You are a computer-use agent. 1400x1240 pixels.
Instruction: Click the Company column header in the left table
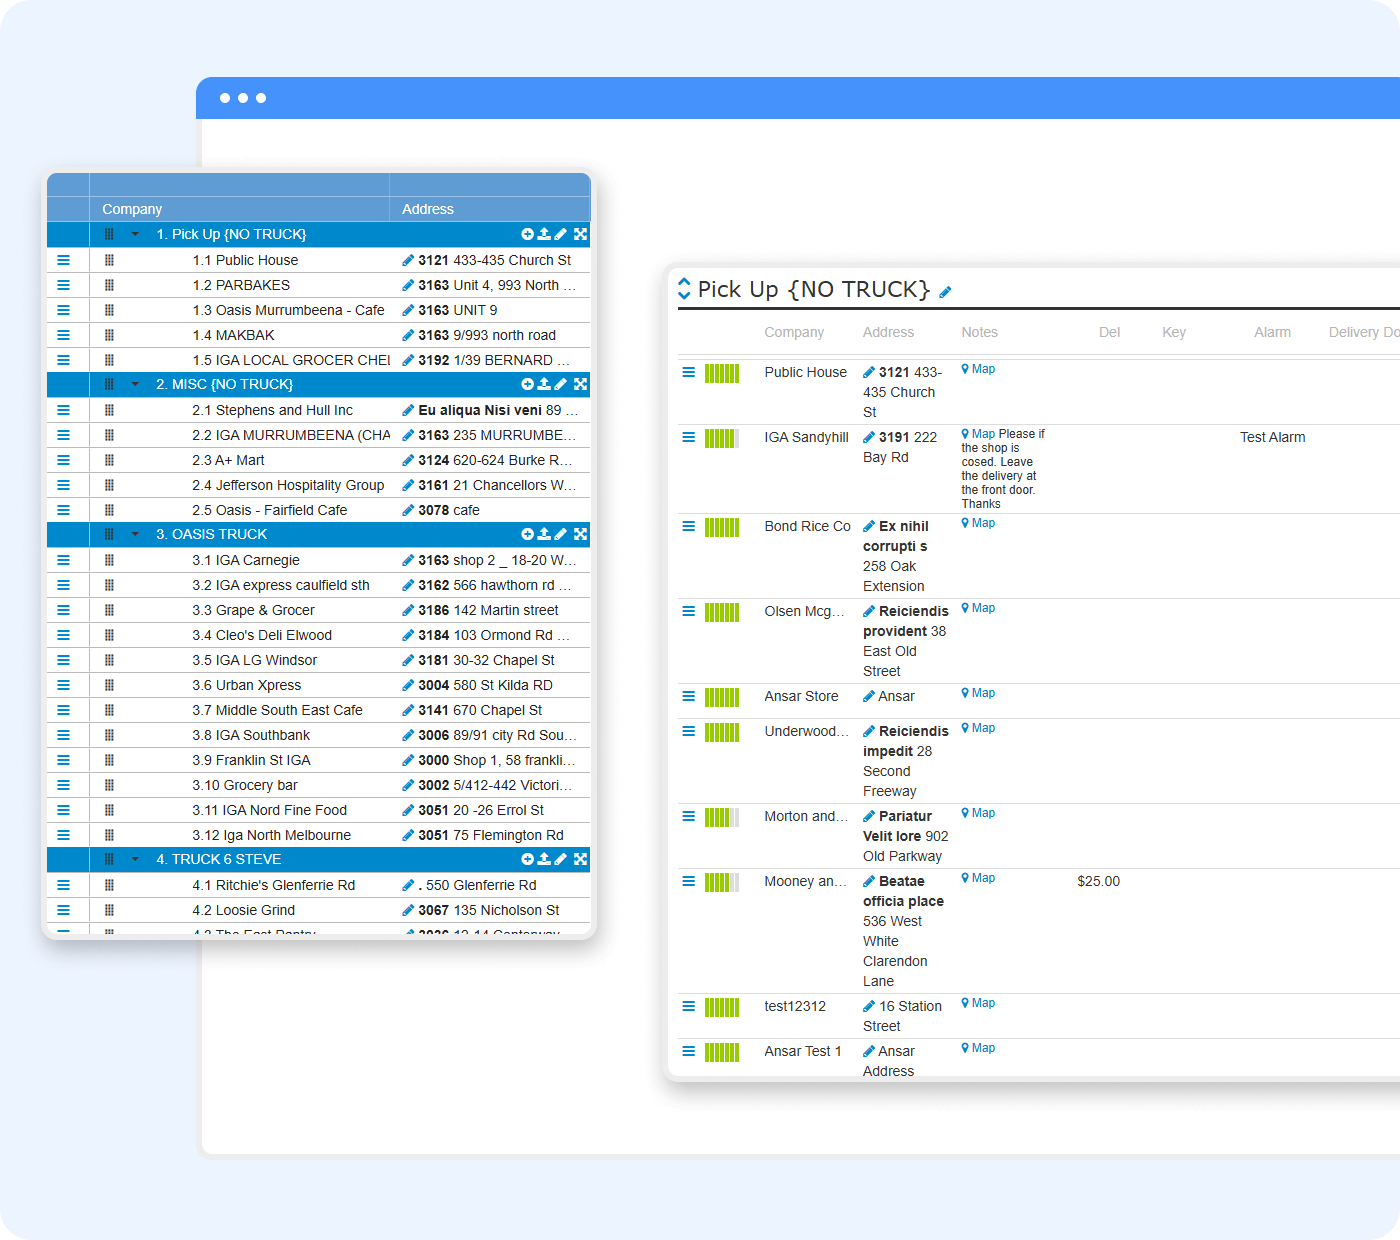[x=132, y=209]
